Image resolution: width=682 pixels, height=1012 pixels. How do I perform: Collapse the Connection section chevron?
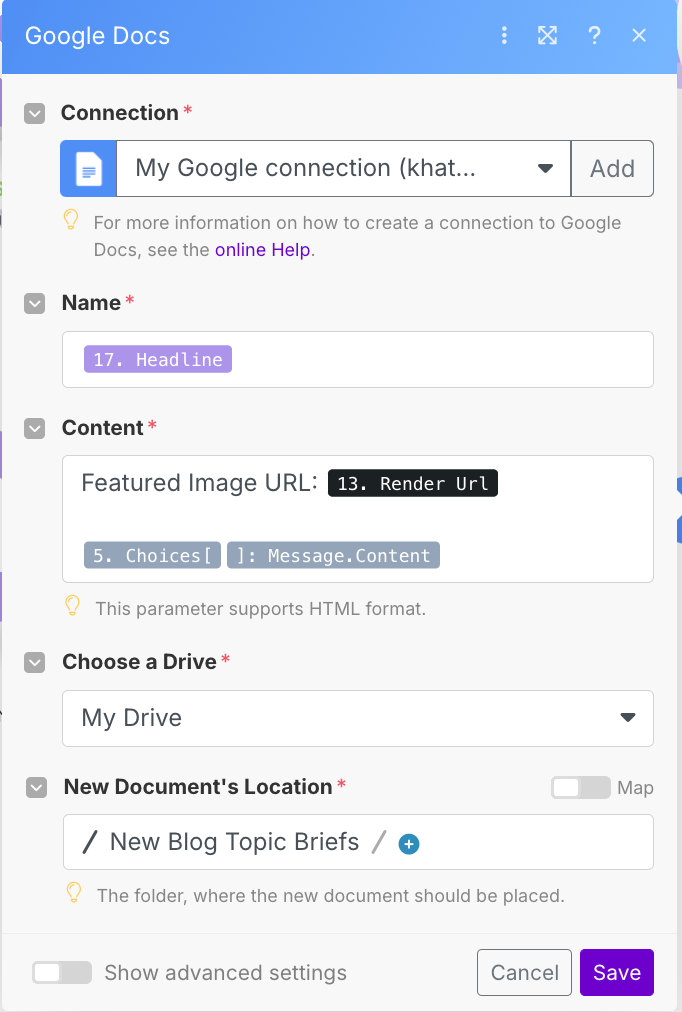pos(35,113)
